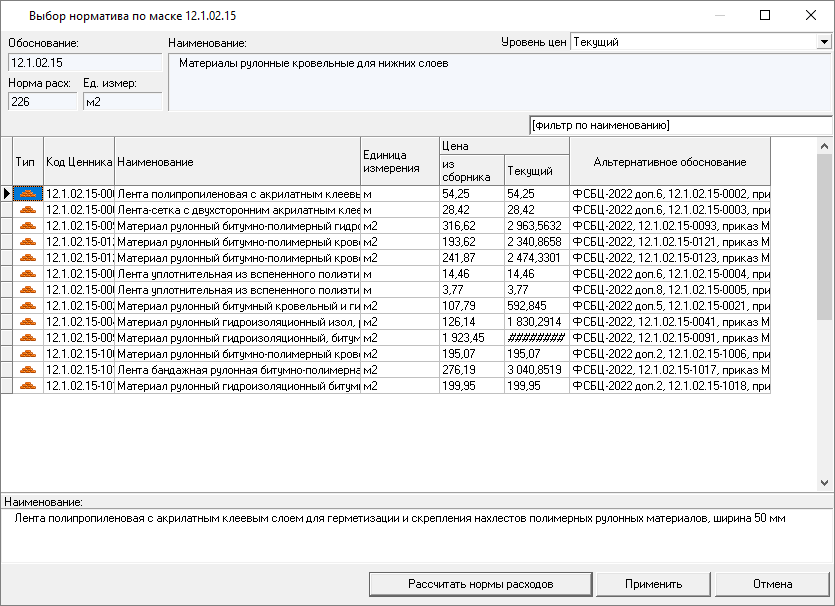Click the material icon in the 107,79 row

29,306
